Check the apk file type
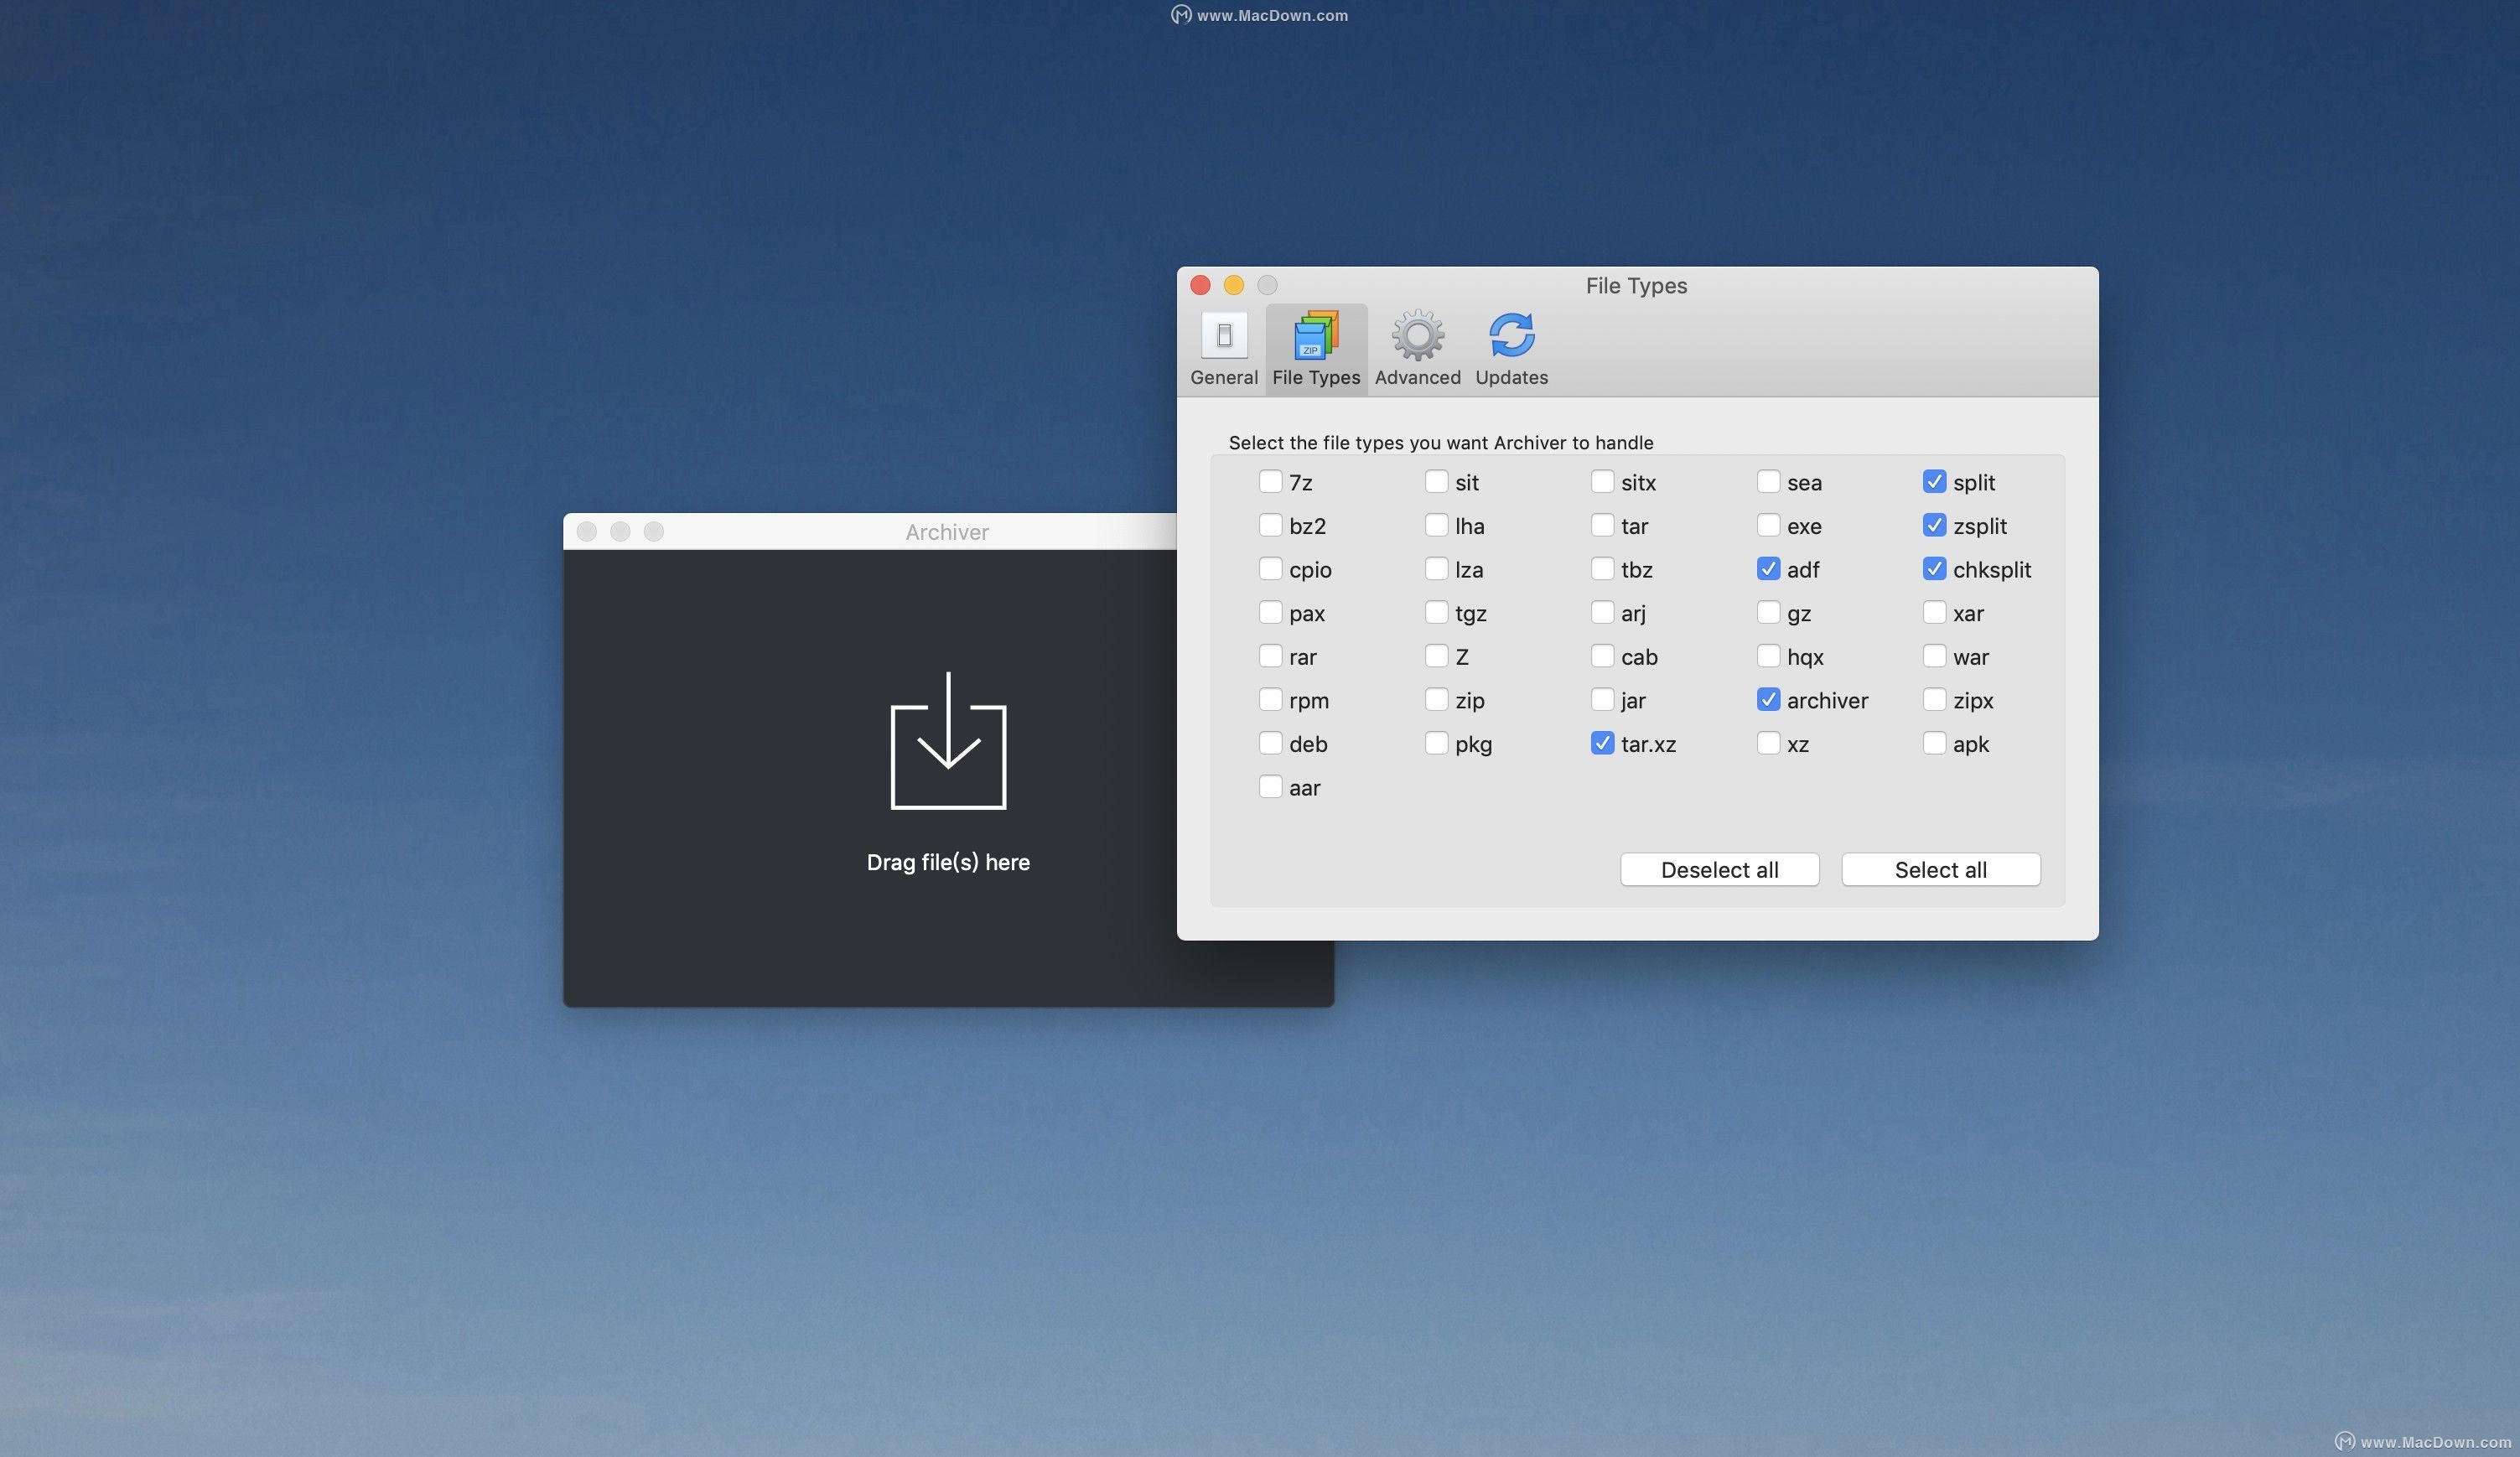The width and height of the screenshot is (2520, 1457). point(1934,743)
